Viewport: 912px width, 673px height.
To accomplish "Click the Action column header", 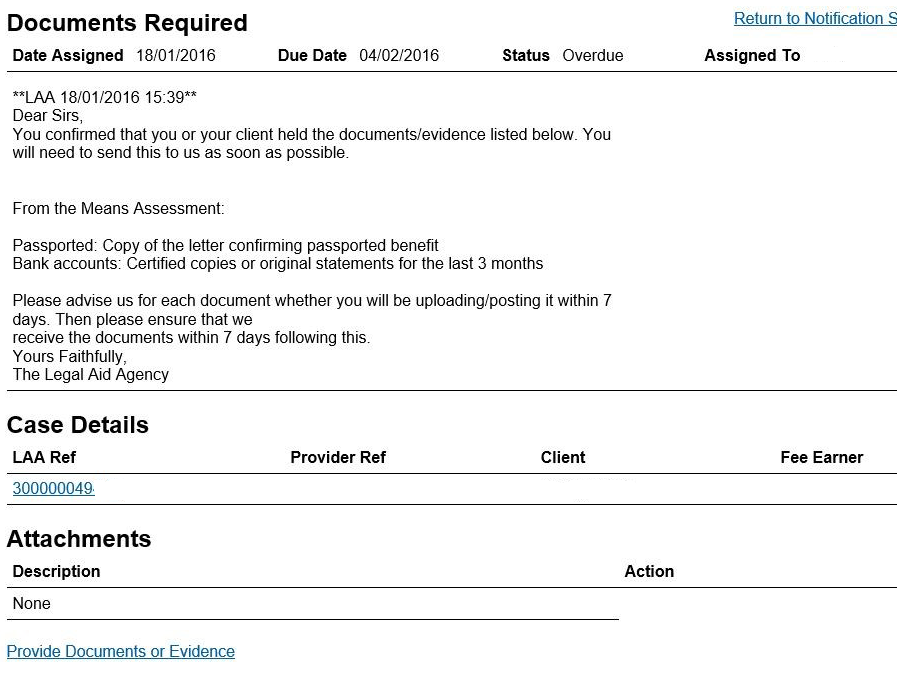I will (x=649, y=572).
